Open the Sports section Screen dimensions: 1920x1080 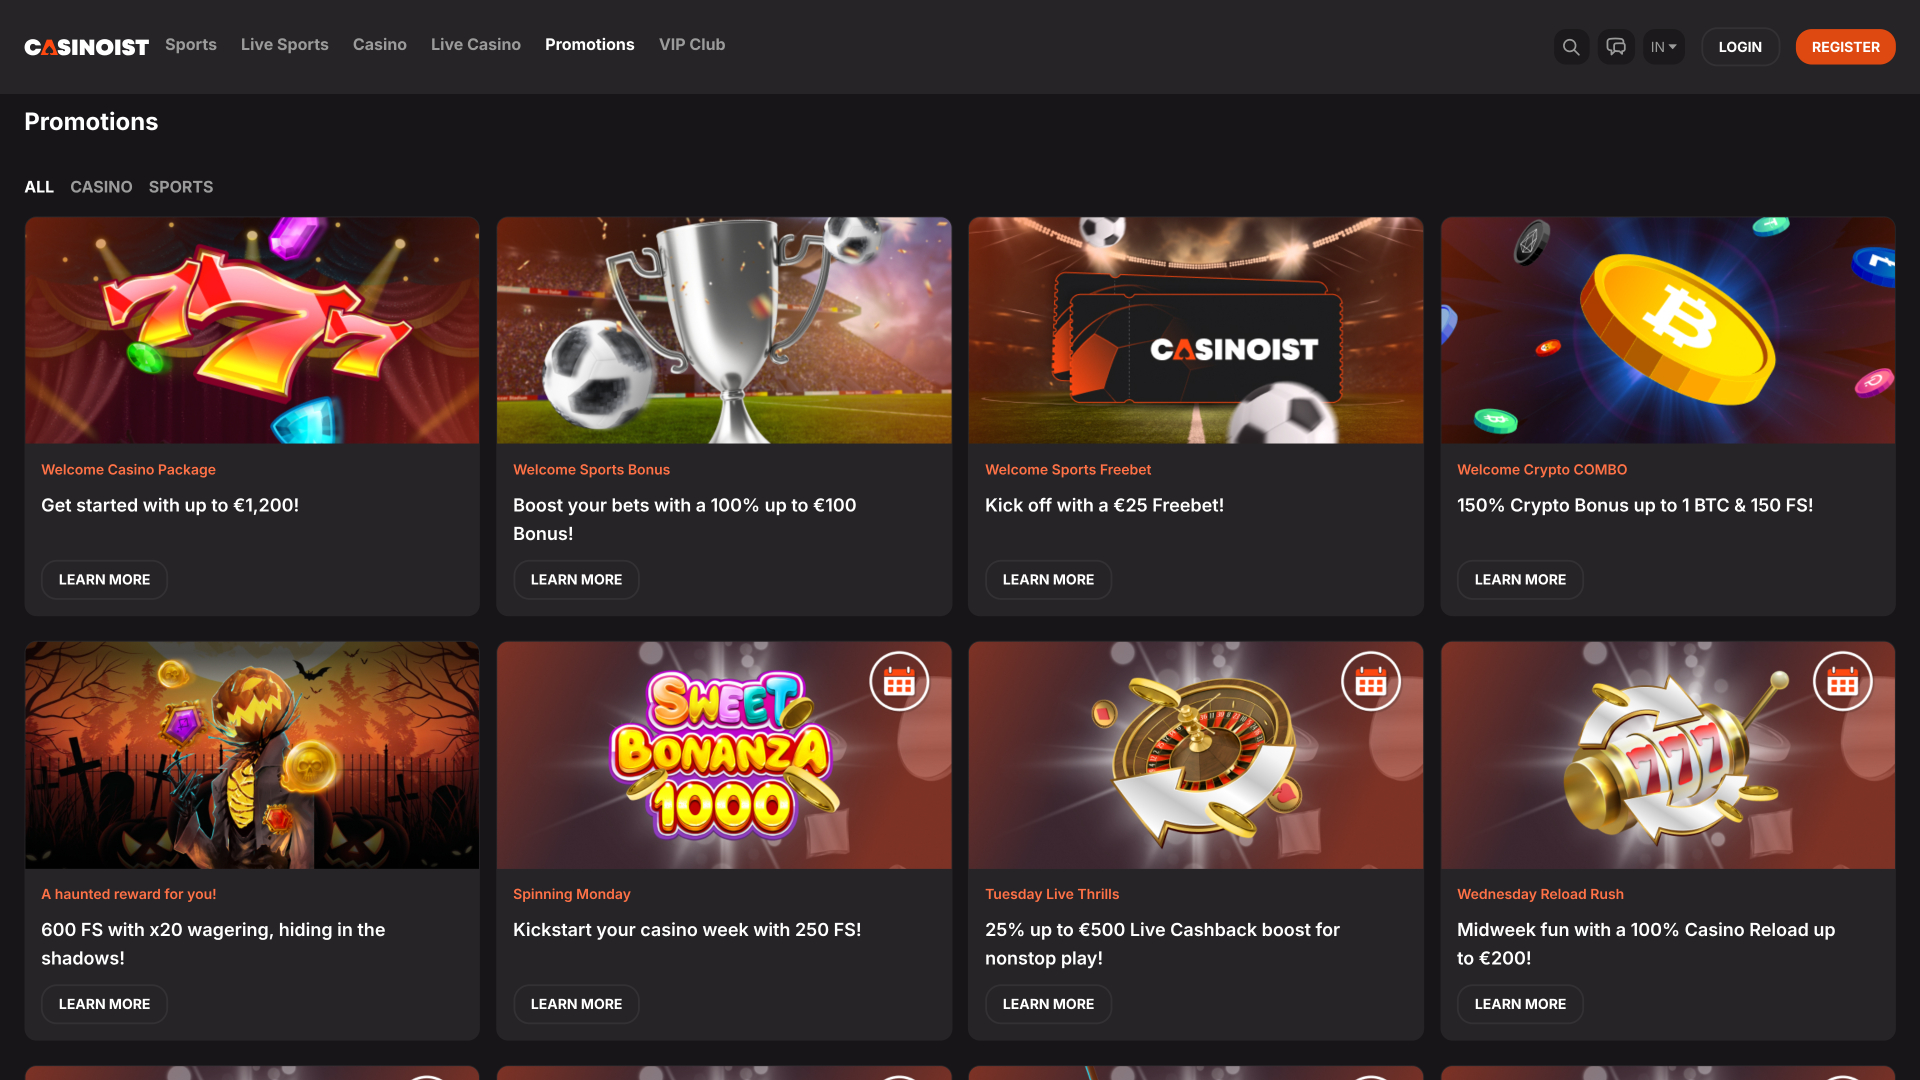pos(190,45)
